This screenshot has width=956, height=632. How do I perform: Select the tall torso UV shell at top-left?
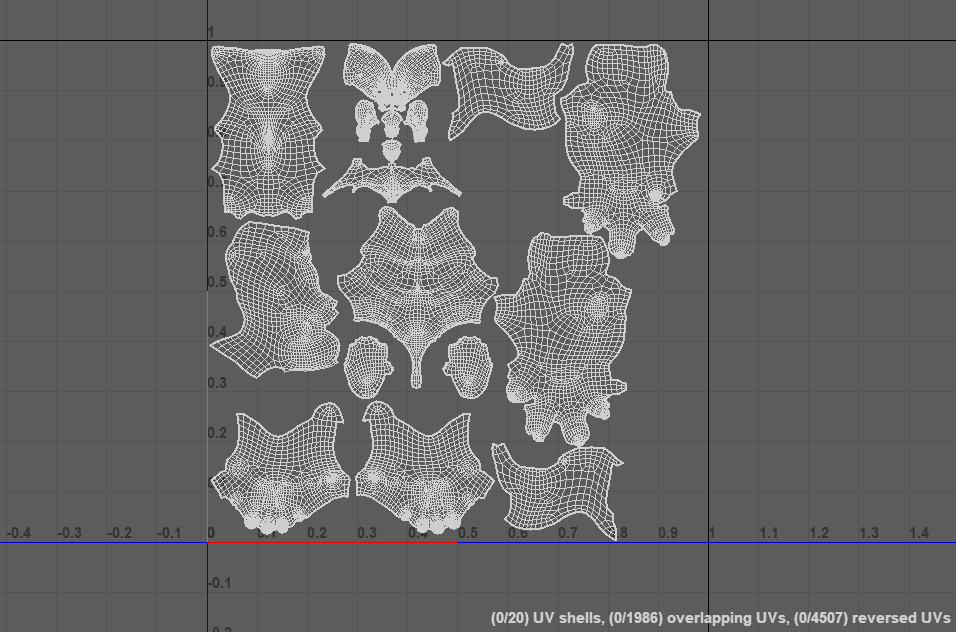[x=266, y=130]
